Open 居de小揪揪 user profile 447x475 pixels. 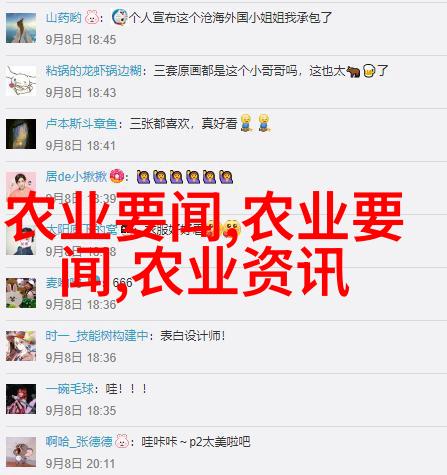click(x=76, y=176)
